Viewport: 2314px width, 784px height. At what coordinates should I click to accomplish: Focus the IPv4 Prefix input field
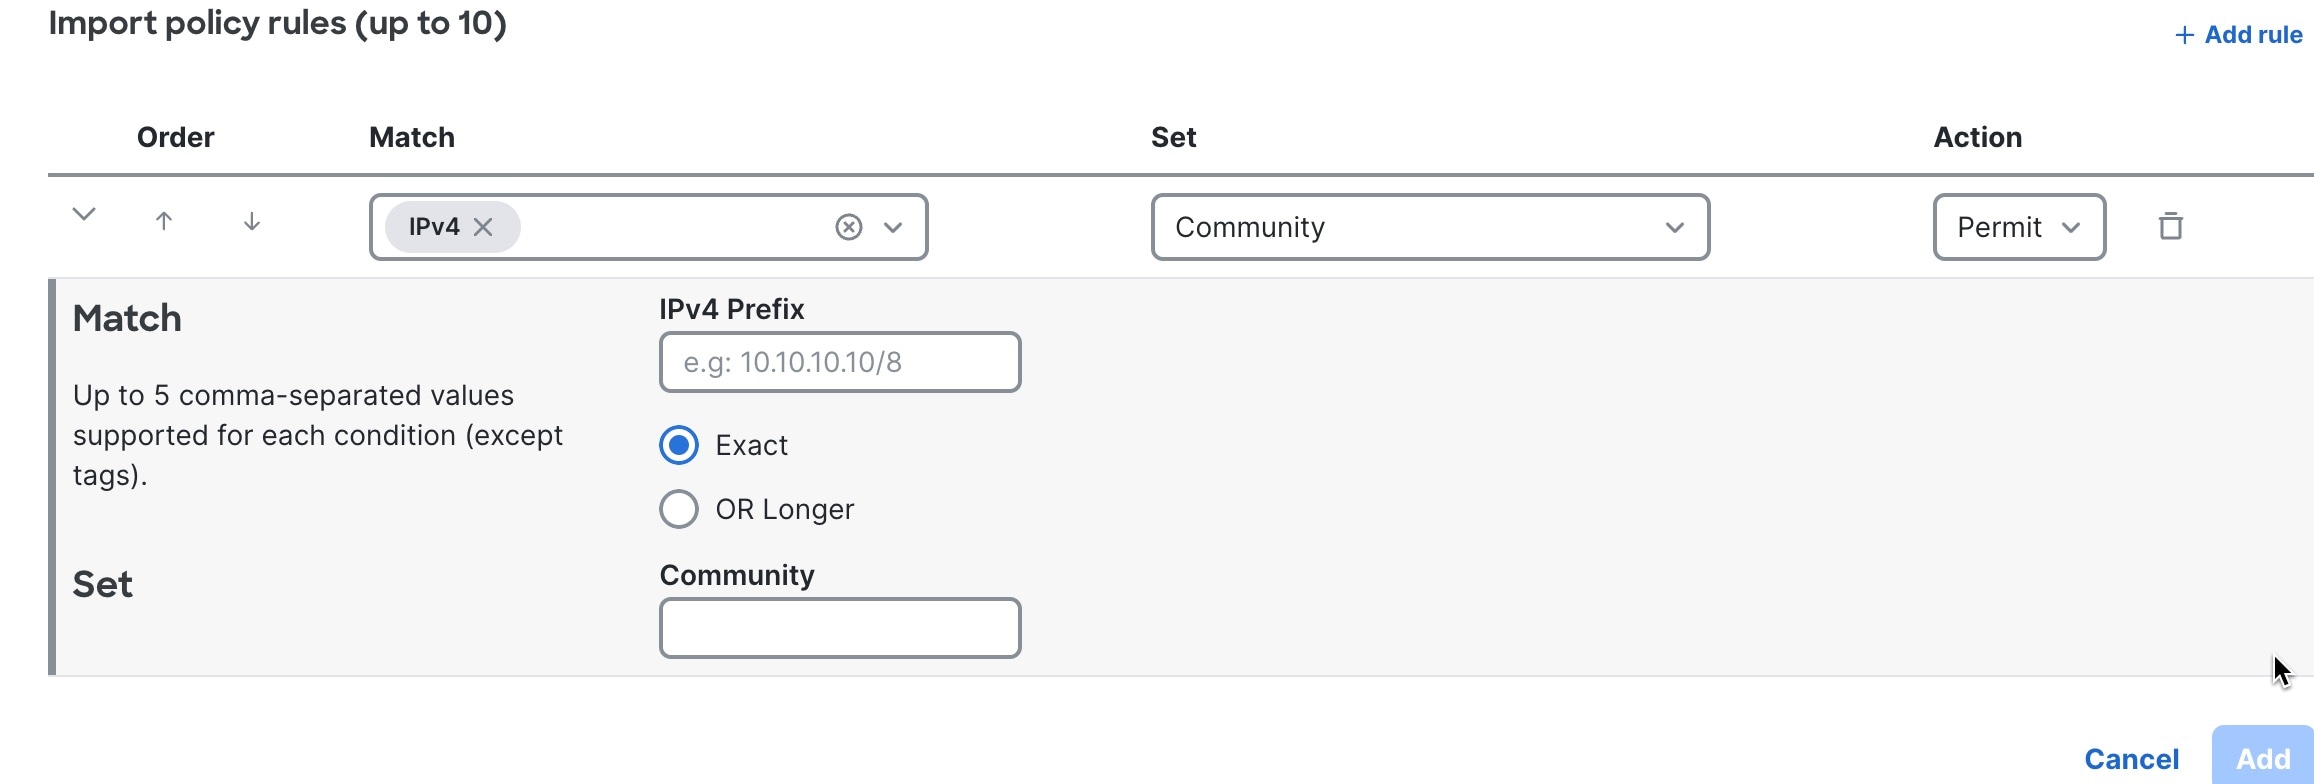pos(840,362)
